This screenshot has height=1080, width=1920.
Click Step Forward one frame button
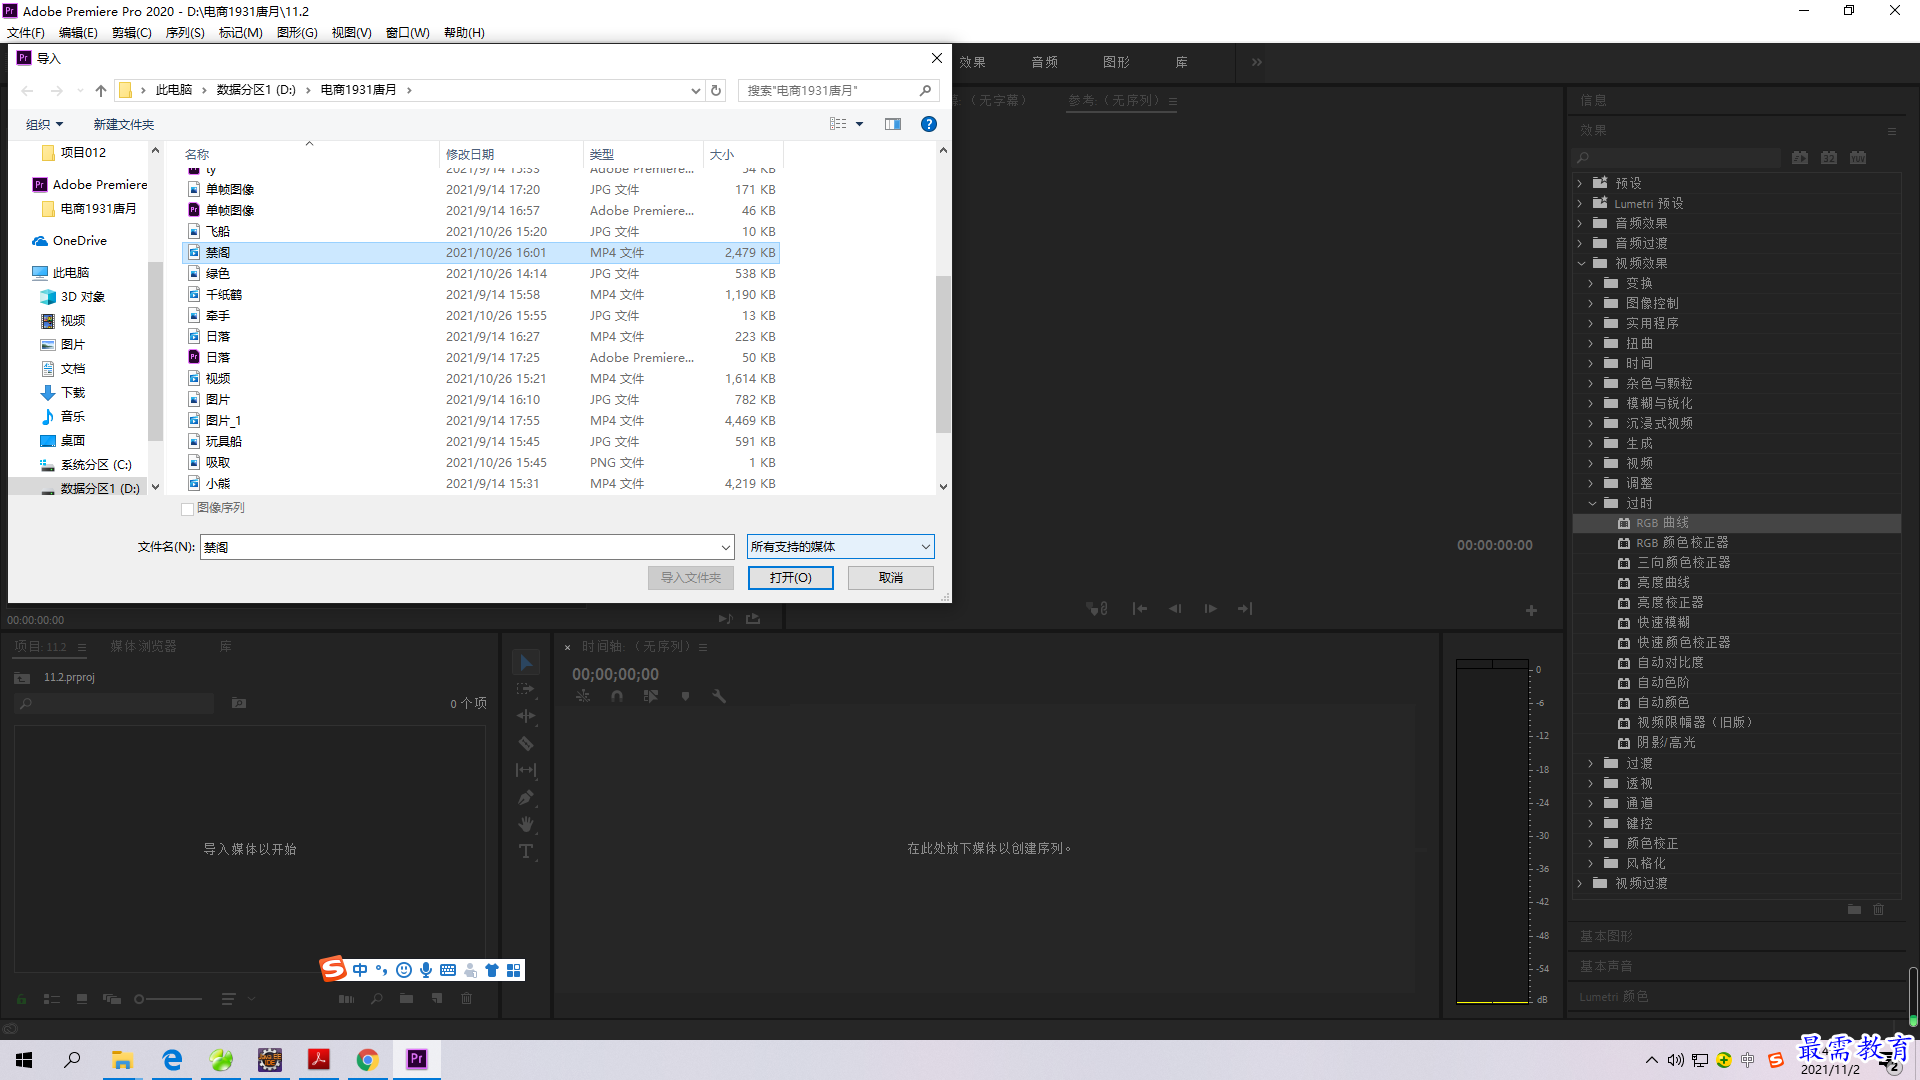1210,608
